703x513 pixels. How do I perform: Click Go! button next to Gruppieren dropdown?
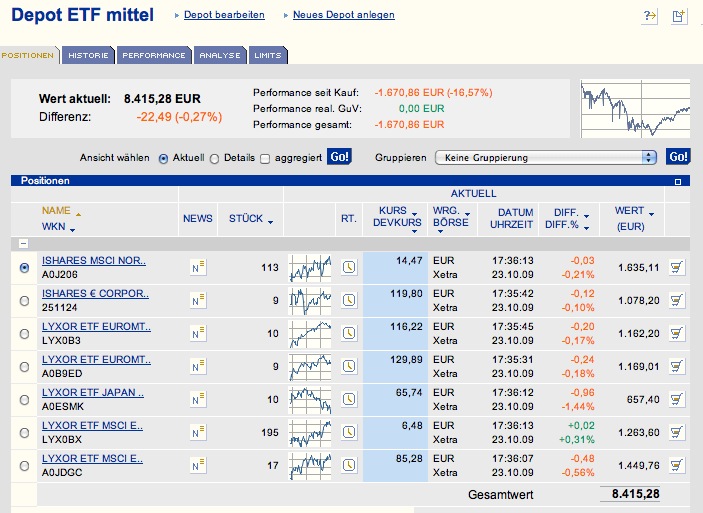click(678, 157)
